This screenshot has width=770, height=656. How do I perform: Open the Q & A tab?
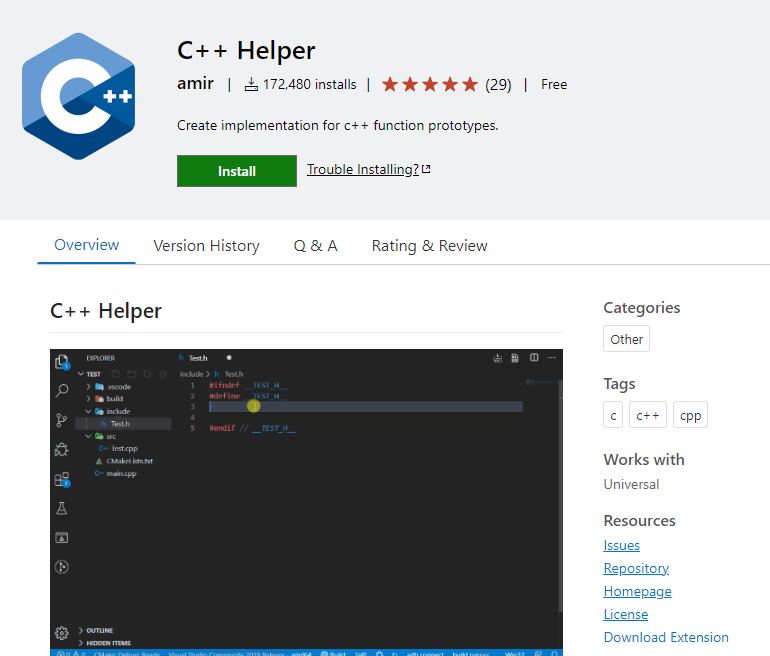[x=315, y=246]
